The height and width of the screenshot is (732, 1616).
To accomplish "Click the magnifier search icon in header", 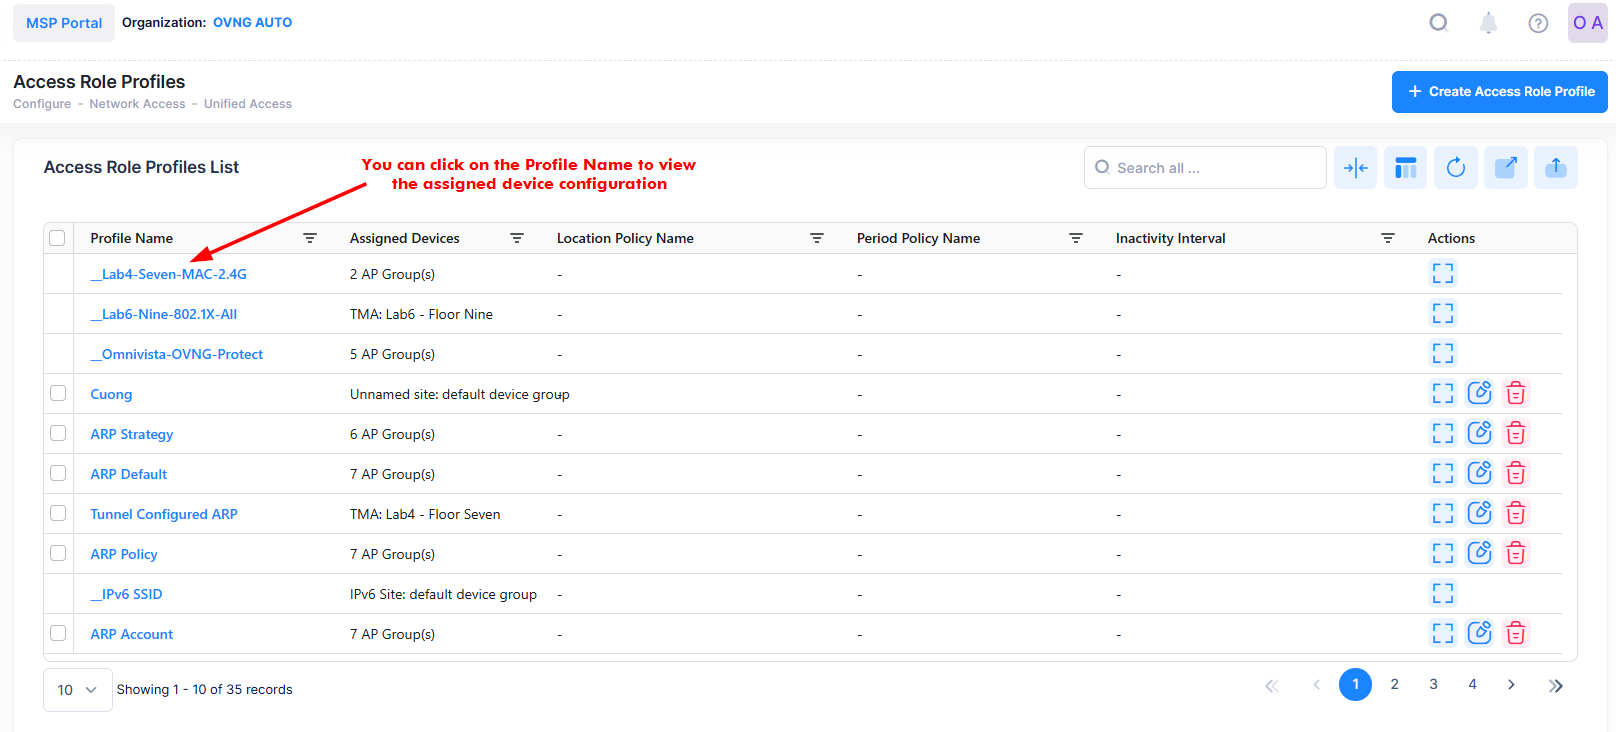I will pos(1438,23).
